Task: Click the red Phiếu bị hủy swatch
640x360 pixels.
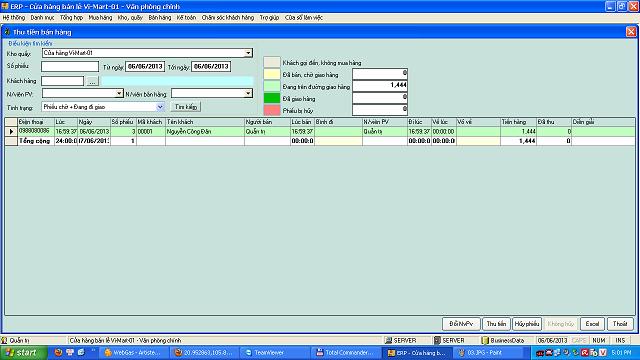Action: pyautogui.click(x=272, y=110)
